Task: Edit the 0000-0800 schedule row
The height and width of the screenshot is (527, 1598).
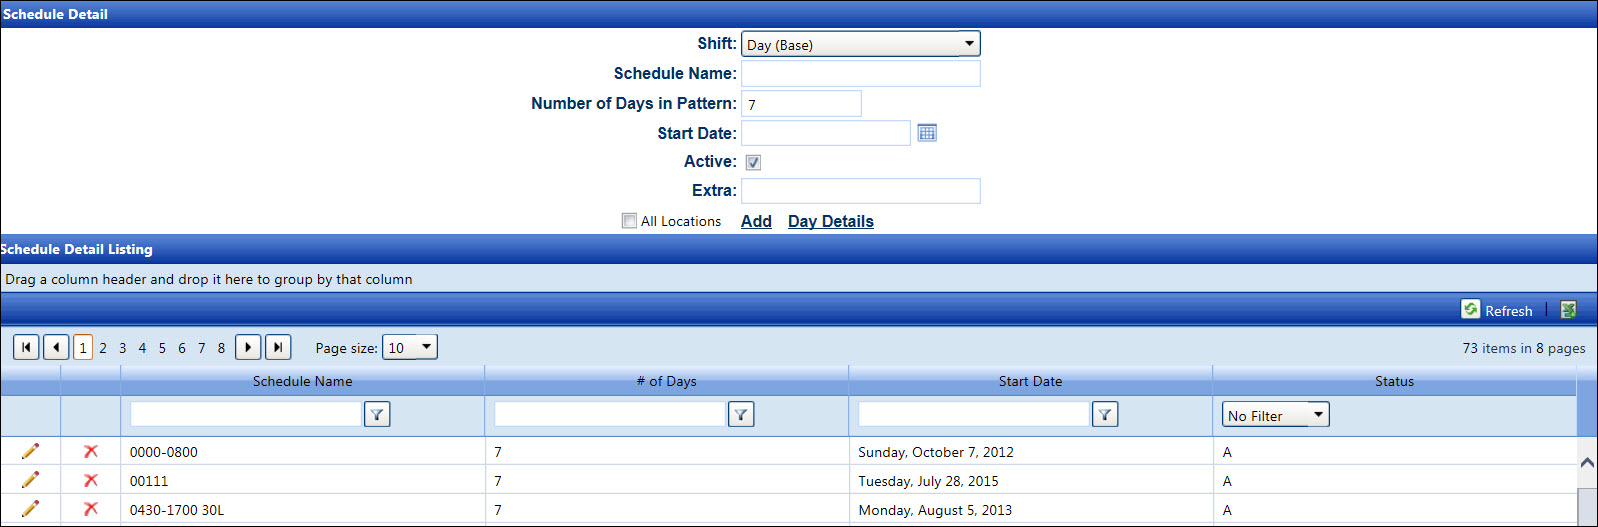Action: [30, 452]
